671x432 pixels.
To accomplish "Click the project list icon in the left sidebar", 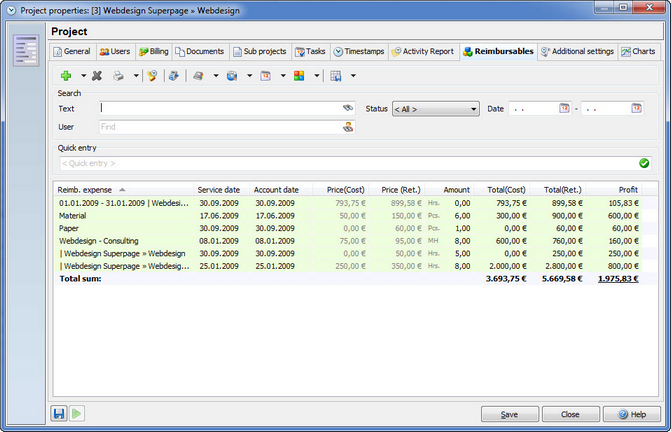I will click(26, 50).
